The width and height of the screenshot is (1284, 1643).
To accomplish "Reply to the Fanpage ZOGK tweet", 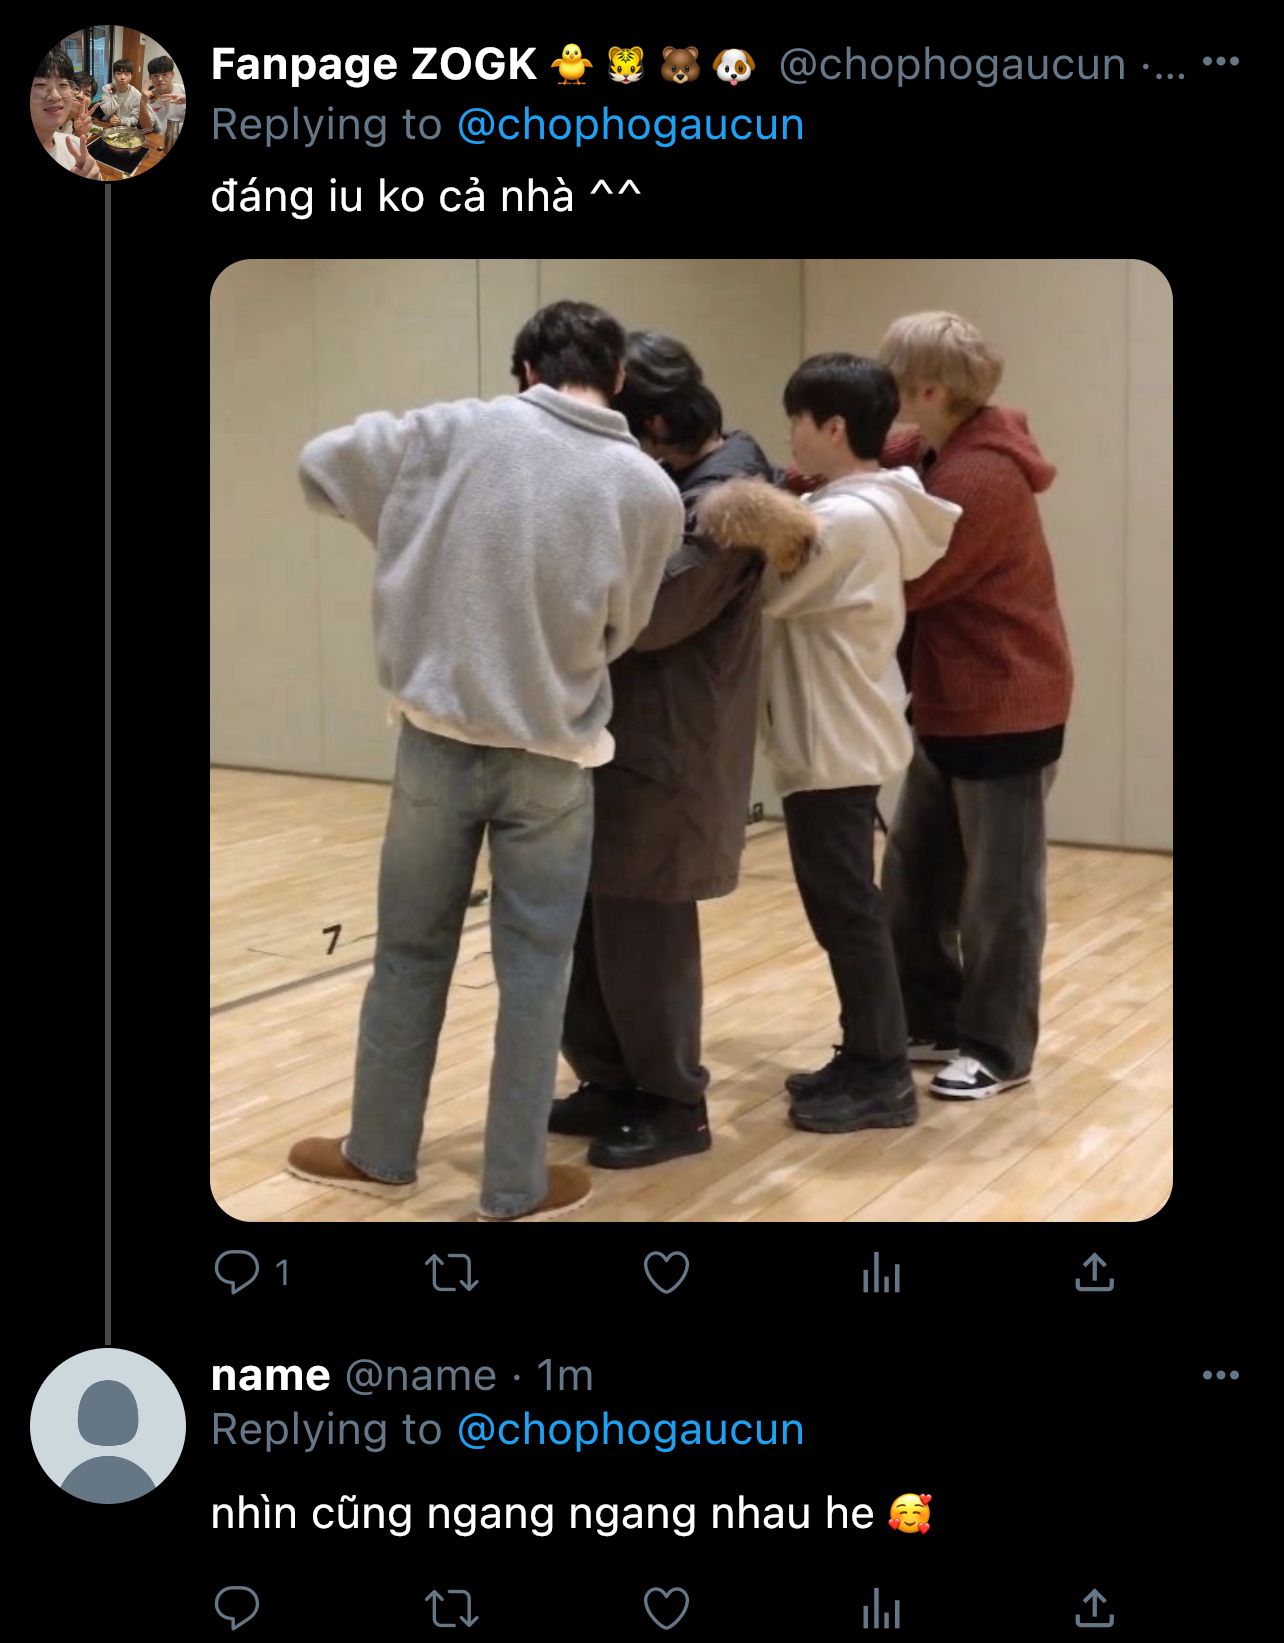I will tap(237, 1273).
